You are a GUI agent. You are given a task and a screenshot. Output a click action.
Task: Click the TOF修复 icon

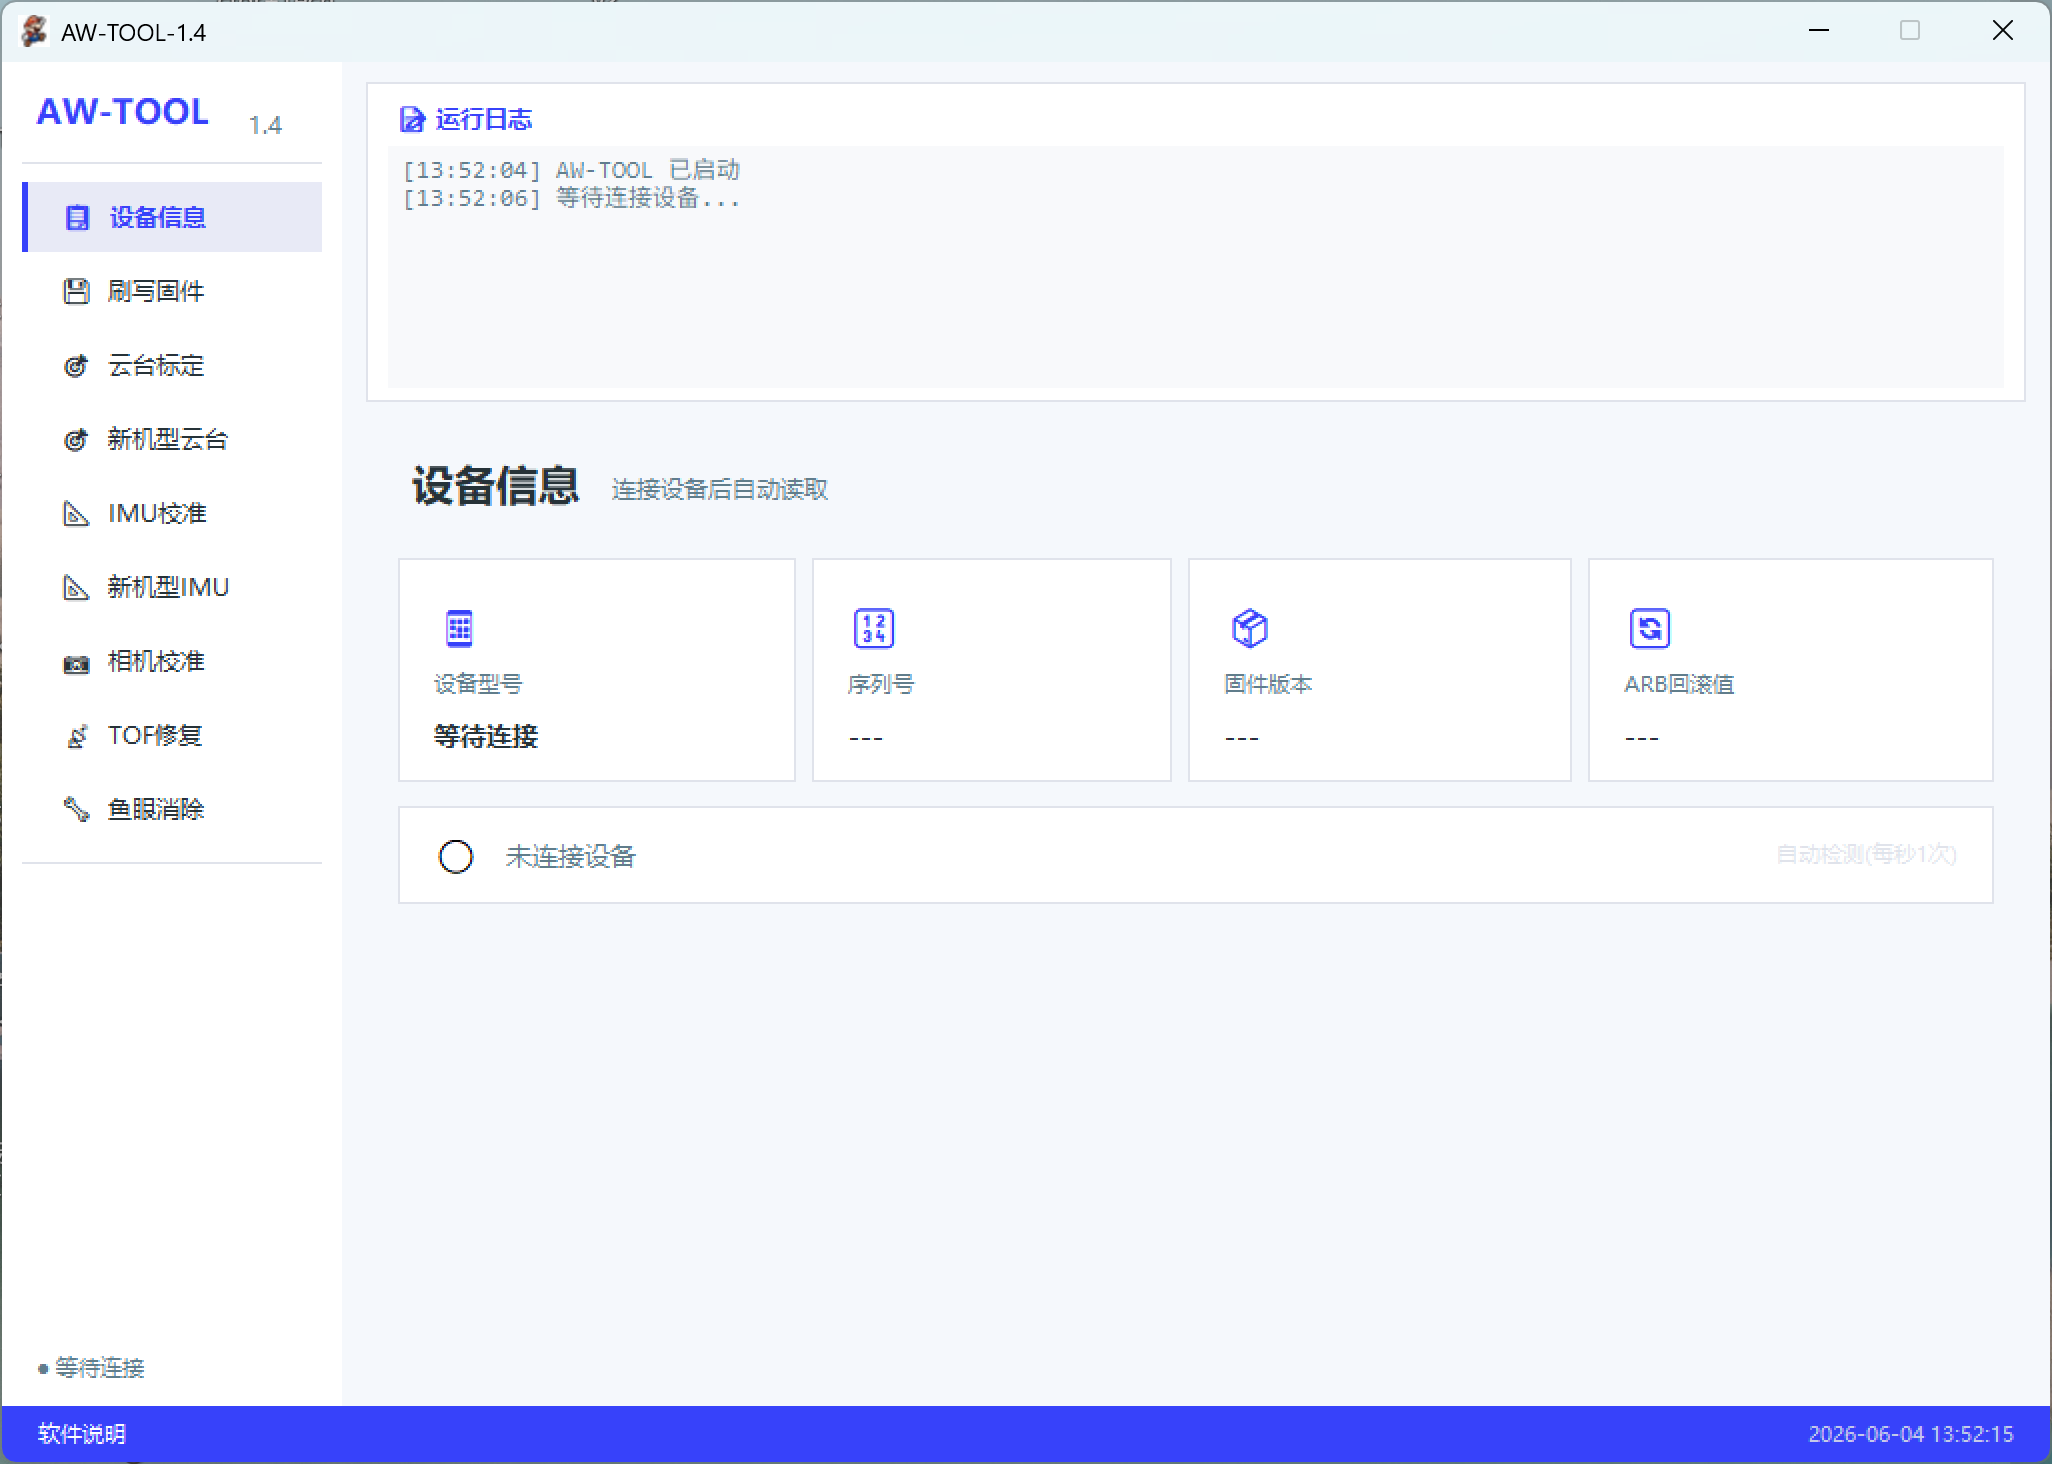[x=76, y=737]
